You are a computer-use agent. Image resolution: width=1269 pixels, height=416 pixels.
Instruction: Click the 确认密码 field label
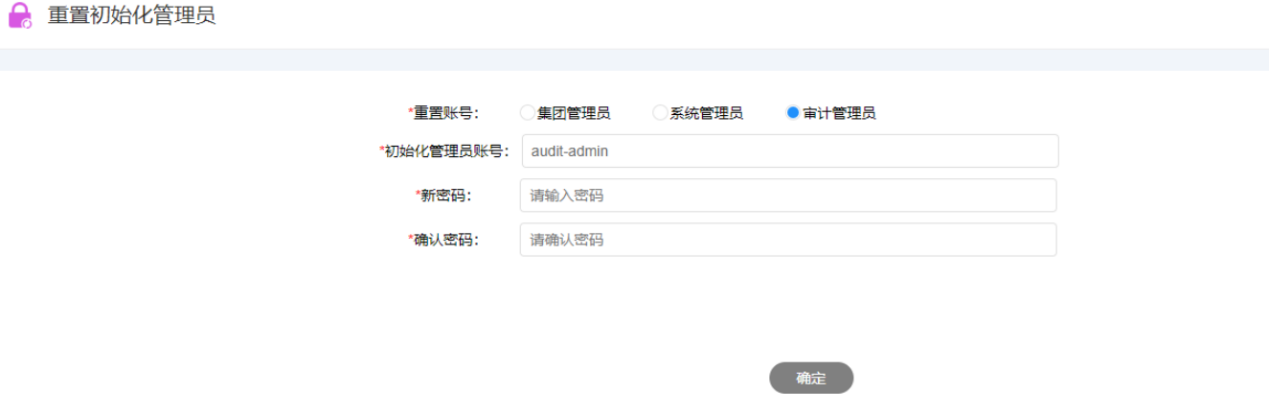point(446,240)
